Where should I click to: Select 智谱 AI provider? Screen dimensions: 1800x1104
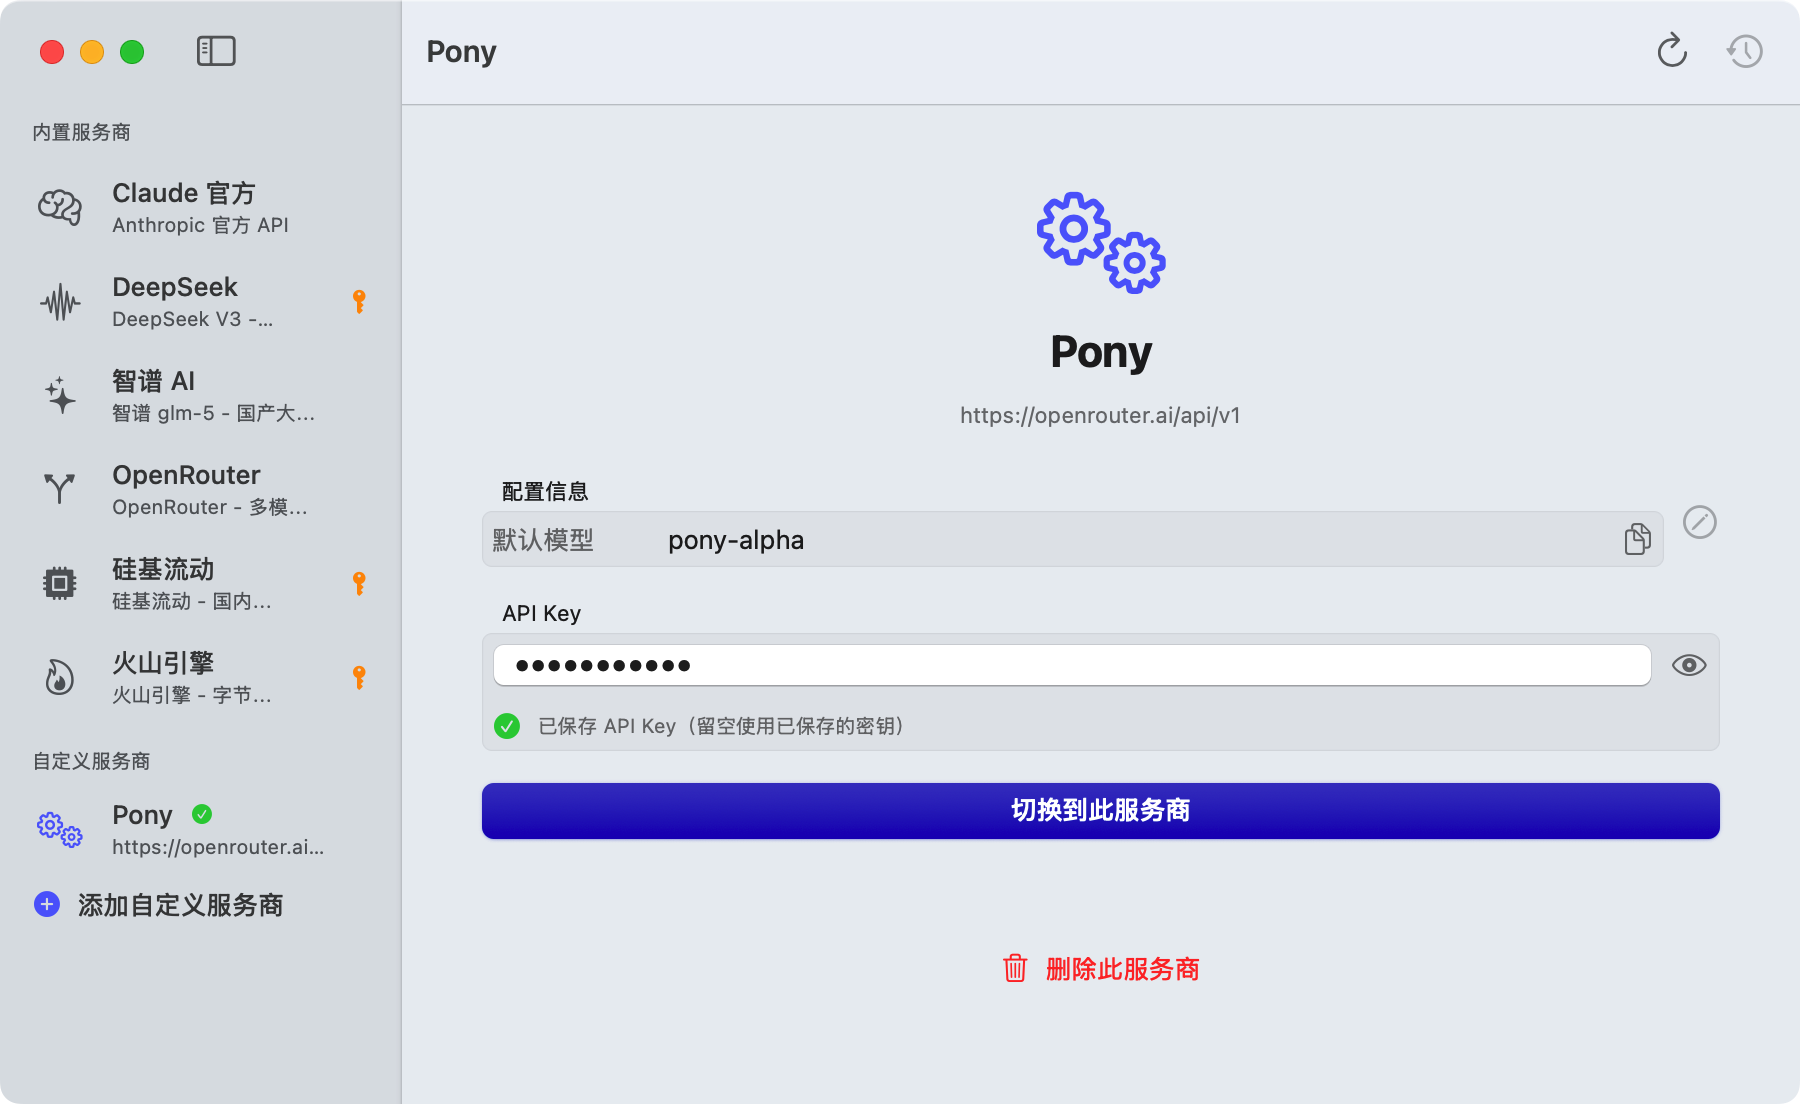pyautogui.click(x=200, y=395)
